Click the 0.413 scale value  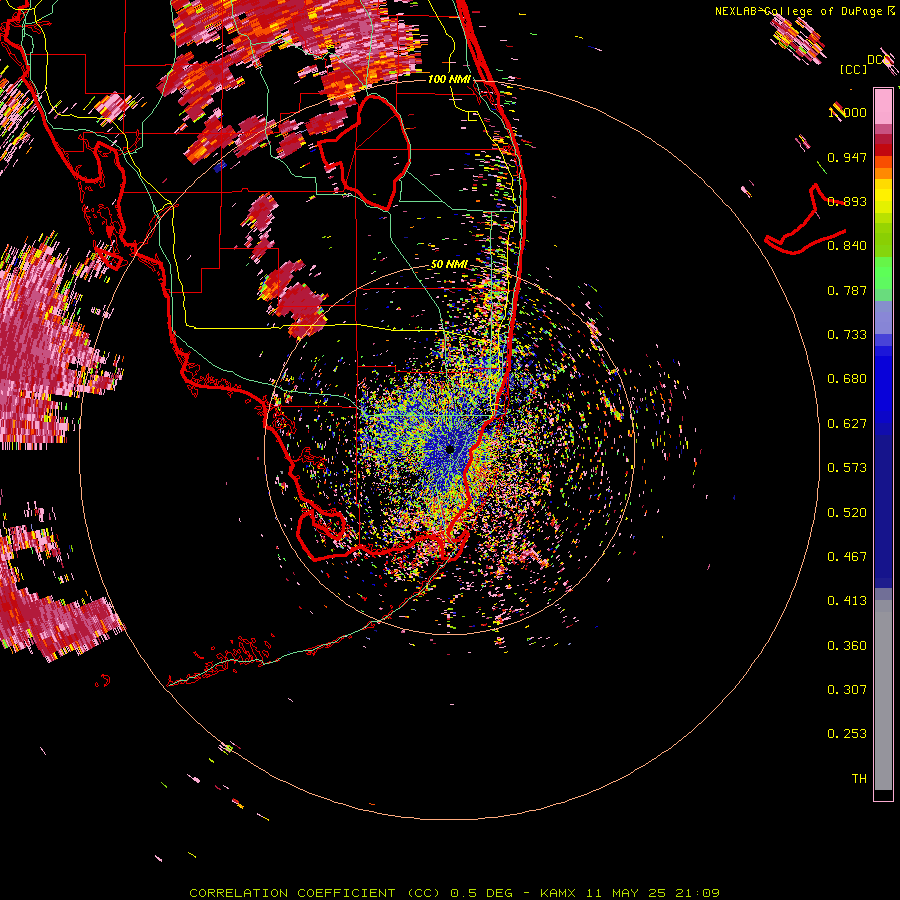[847, 601]
